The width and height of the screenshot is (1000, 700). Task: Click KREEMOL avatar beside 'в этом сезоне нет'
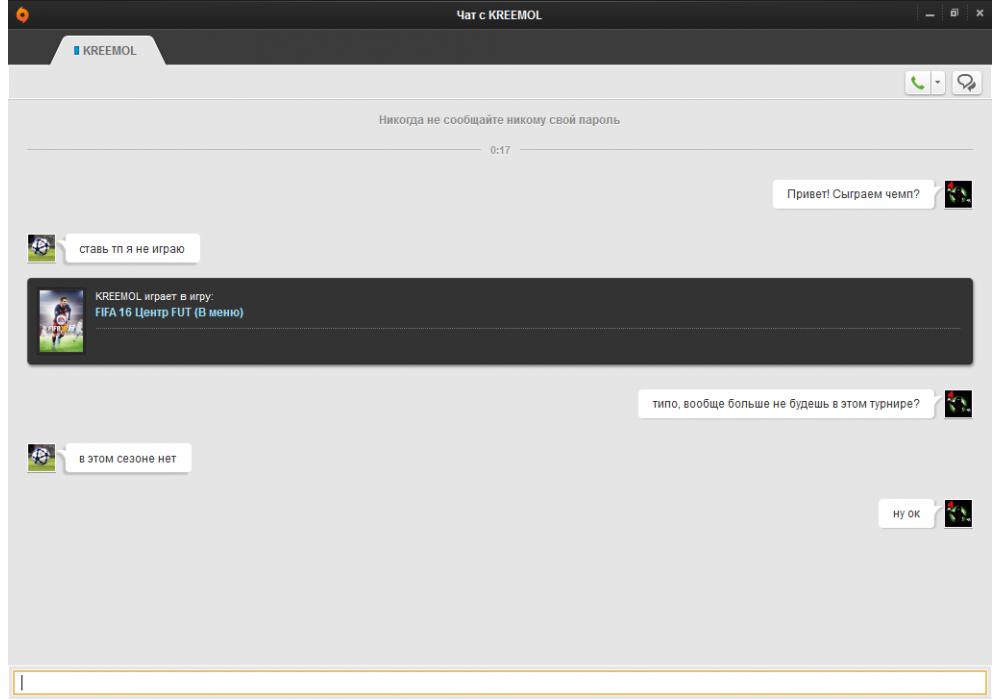pyautogui.click(x=41, y=458)
